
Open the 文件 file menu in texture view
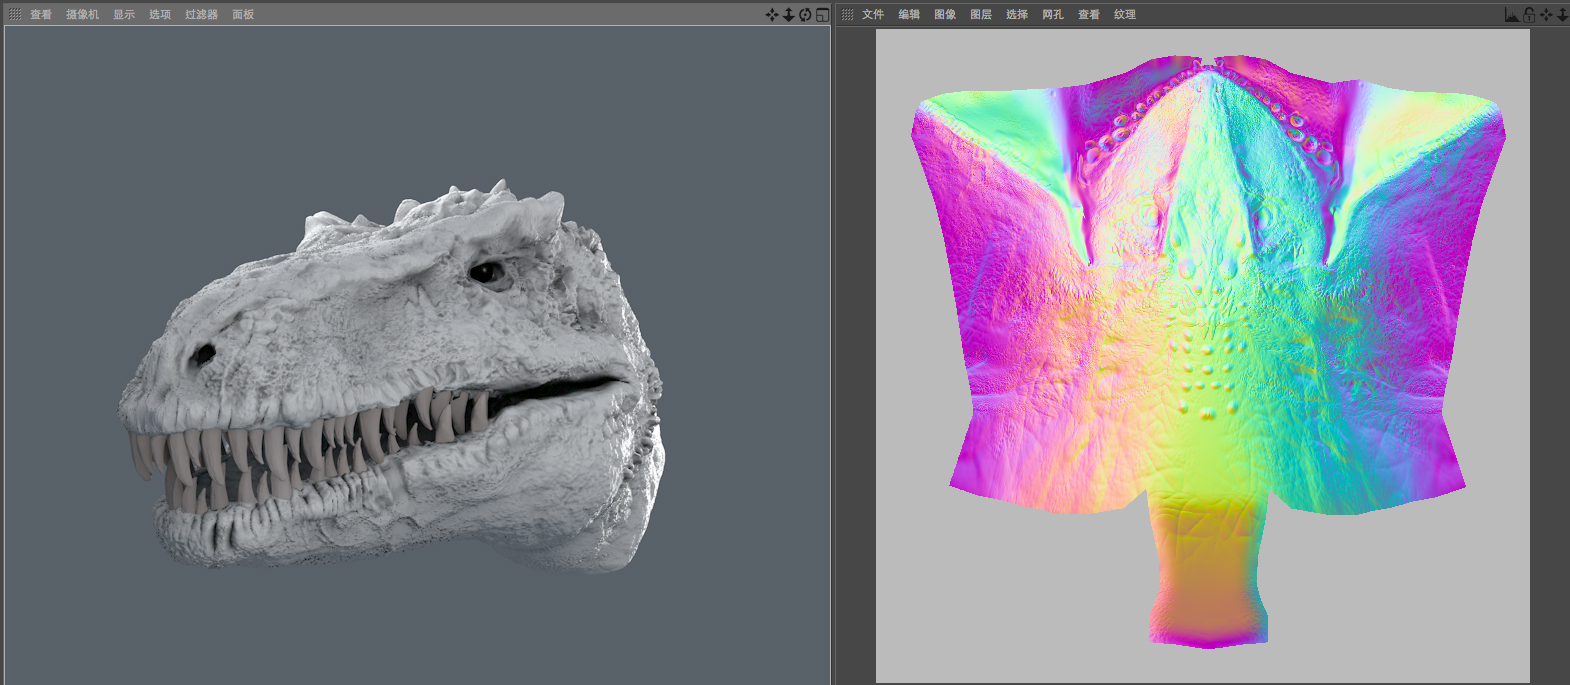(x=873, y=15)
